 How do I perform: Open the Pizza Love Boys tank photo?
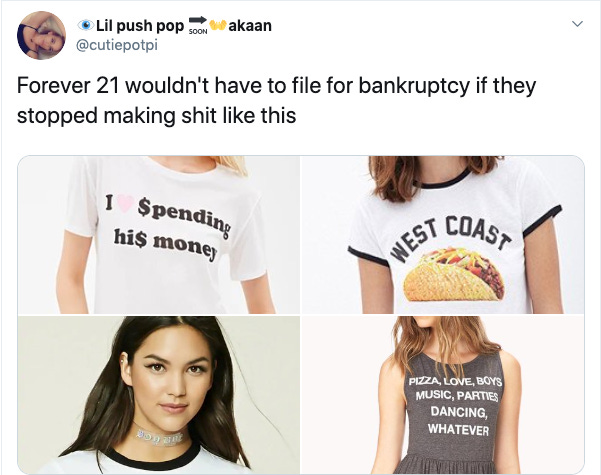click(x=443, y=395)
